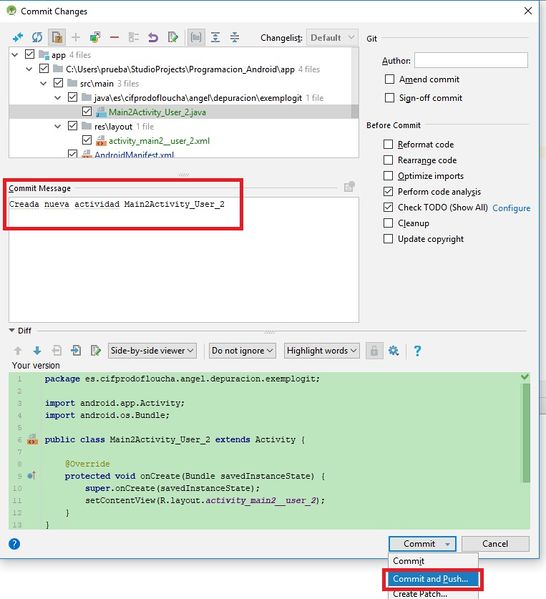The width and height of the screenshot is (546, 599).
Task: Click the green checkmark inspection indicator
Action: (525, 377)
